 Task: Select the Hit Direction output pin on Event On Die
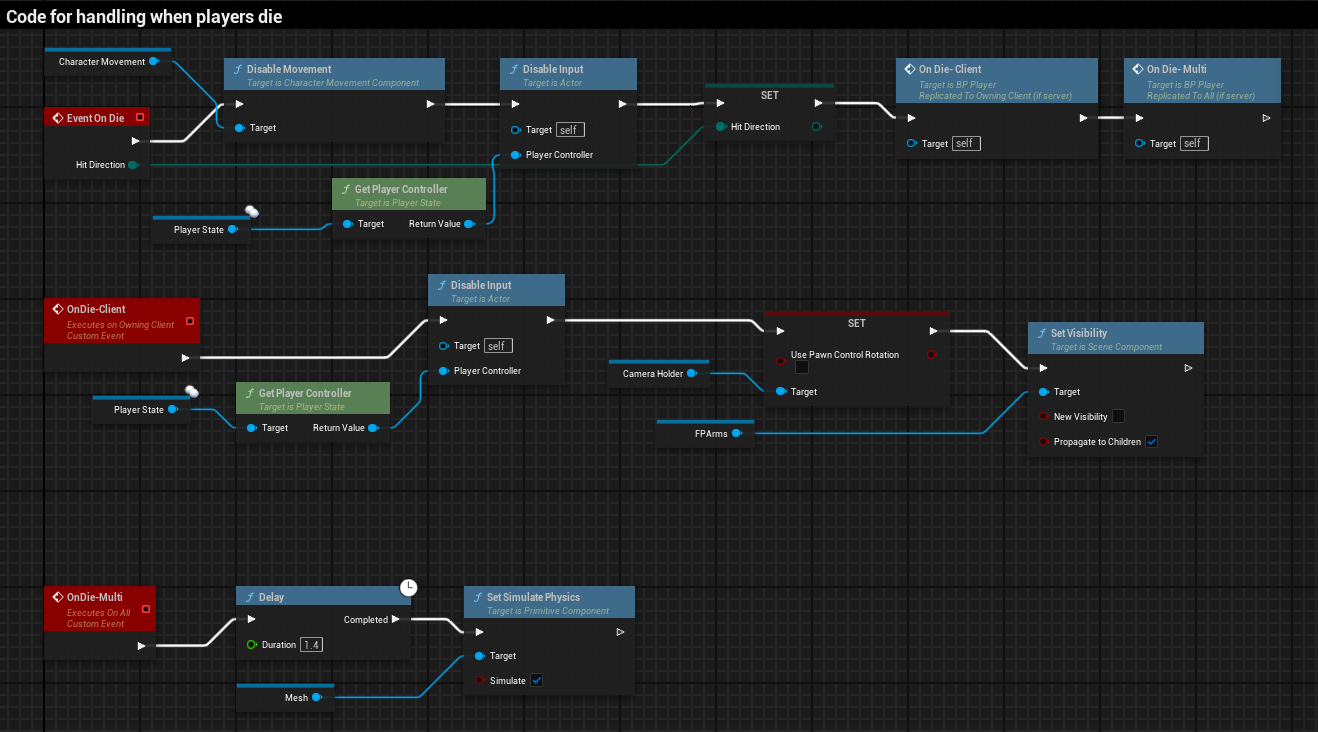click(x=133, y=165)
